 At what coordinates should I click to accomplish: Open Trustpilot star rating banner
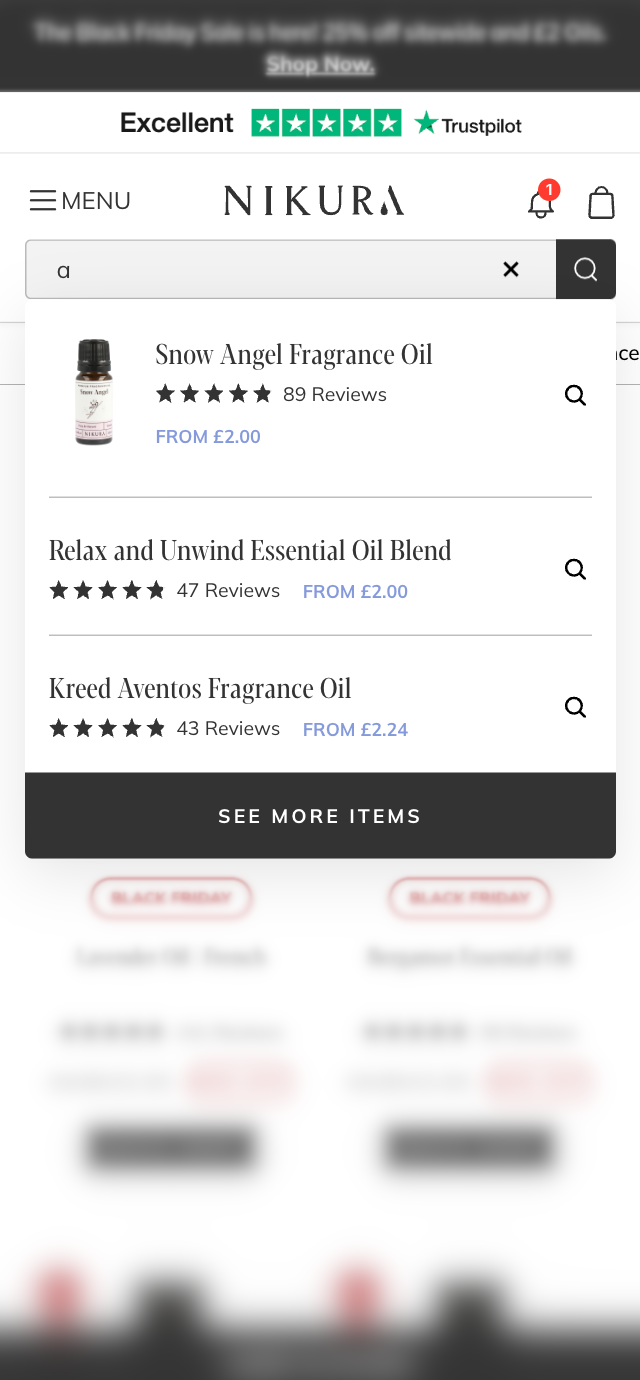pyautogui.click(x=320, y=123)
